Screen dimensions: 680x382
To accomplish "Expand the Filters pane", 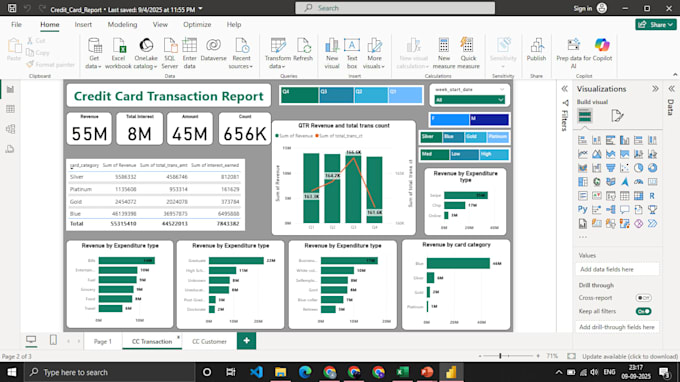I will [x=564, y=89].
